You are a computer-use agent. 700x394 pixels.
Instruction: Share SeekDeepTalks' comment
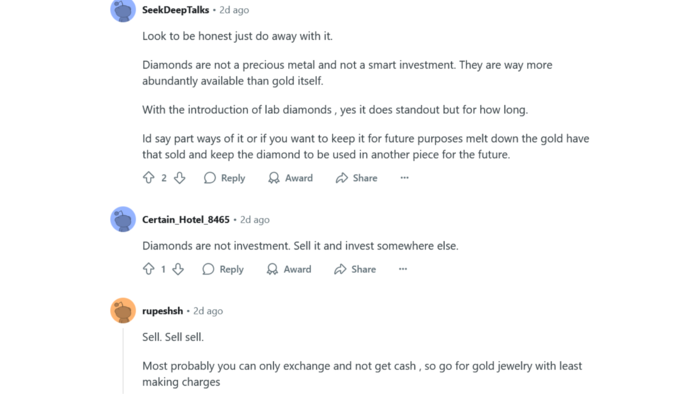point(356,178)
